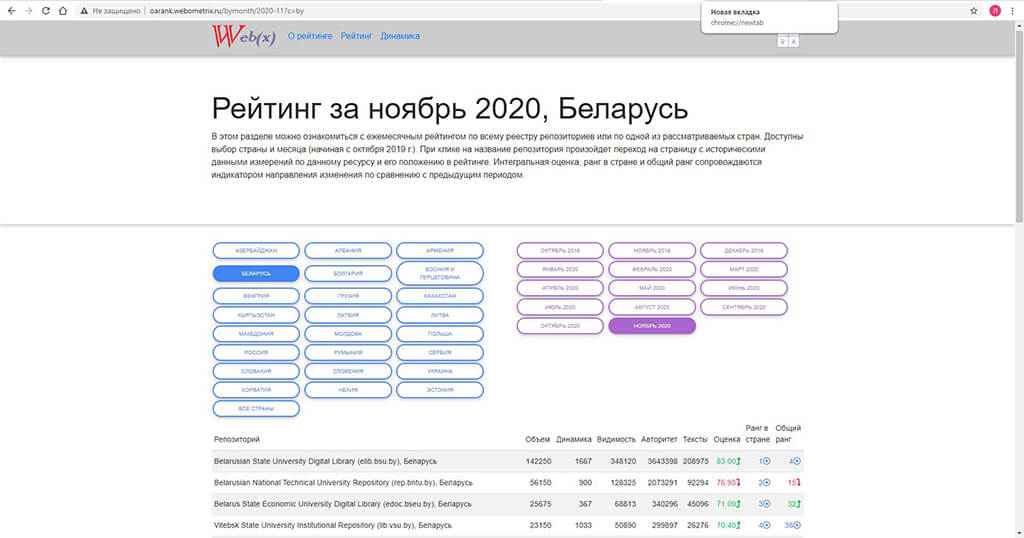Click the active Ноябрь 2020 month button
The width and height of the screenshot is (1024, 538).
[x=652, y=326]
